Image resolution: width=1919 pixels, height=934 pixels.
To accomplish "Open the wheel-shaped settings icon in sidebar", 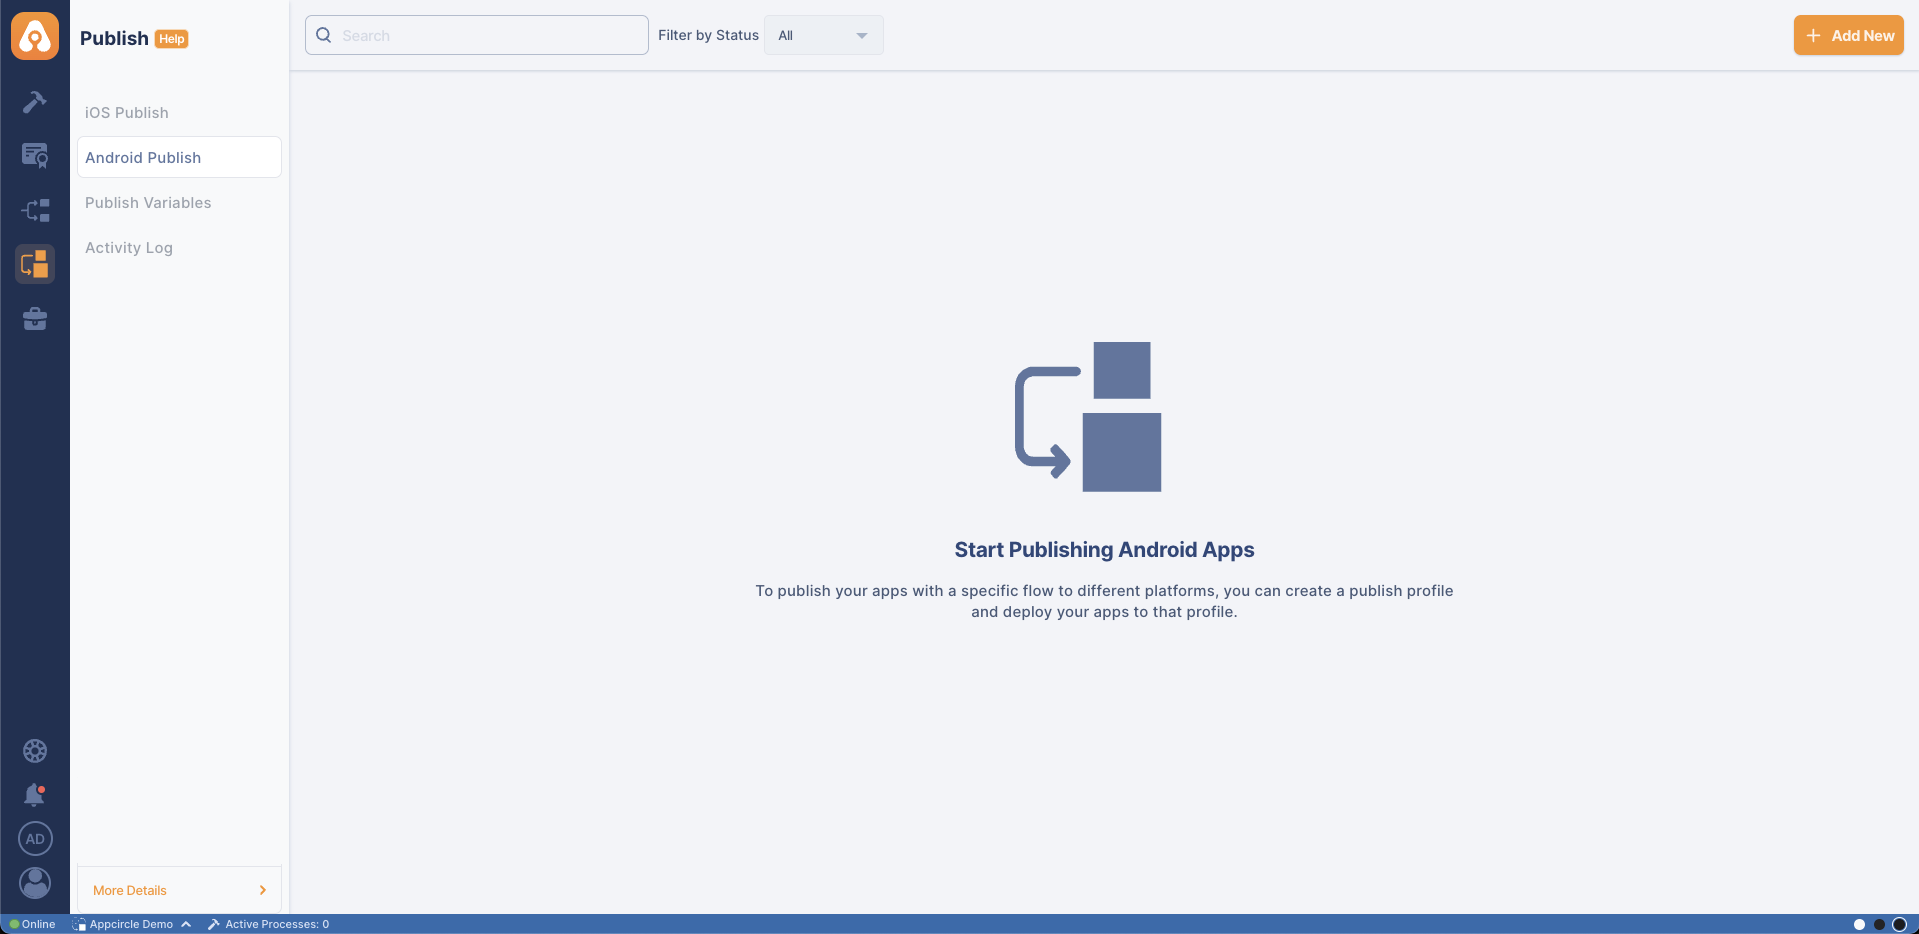I will [x=35, y=751].
